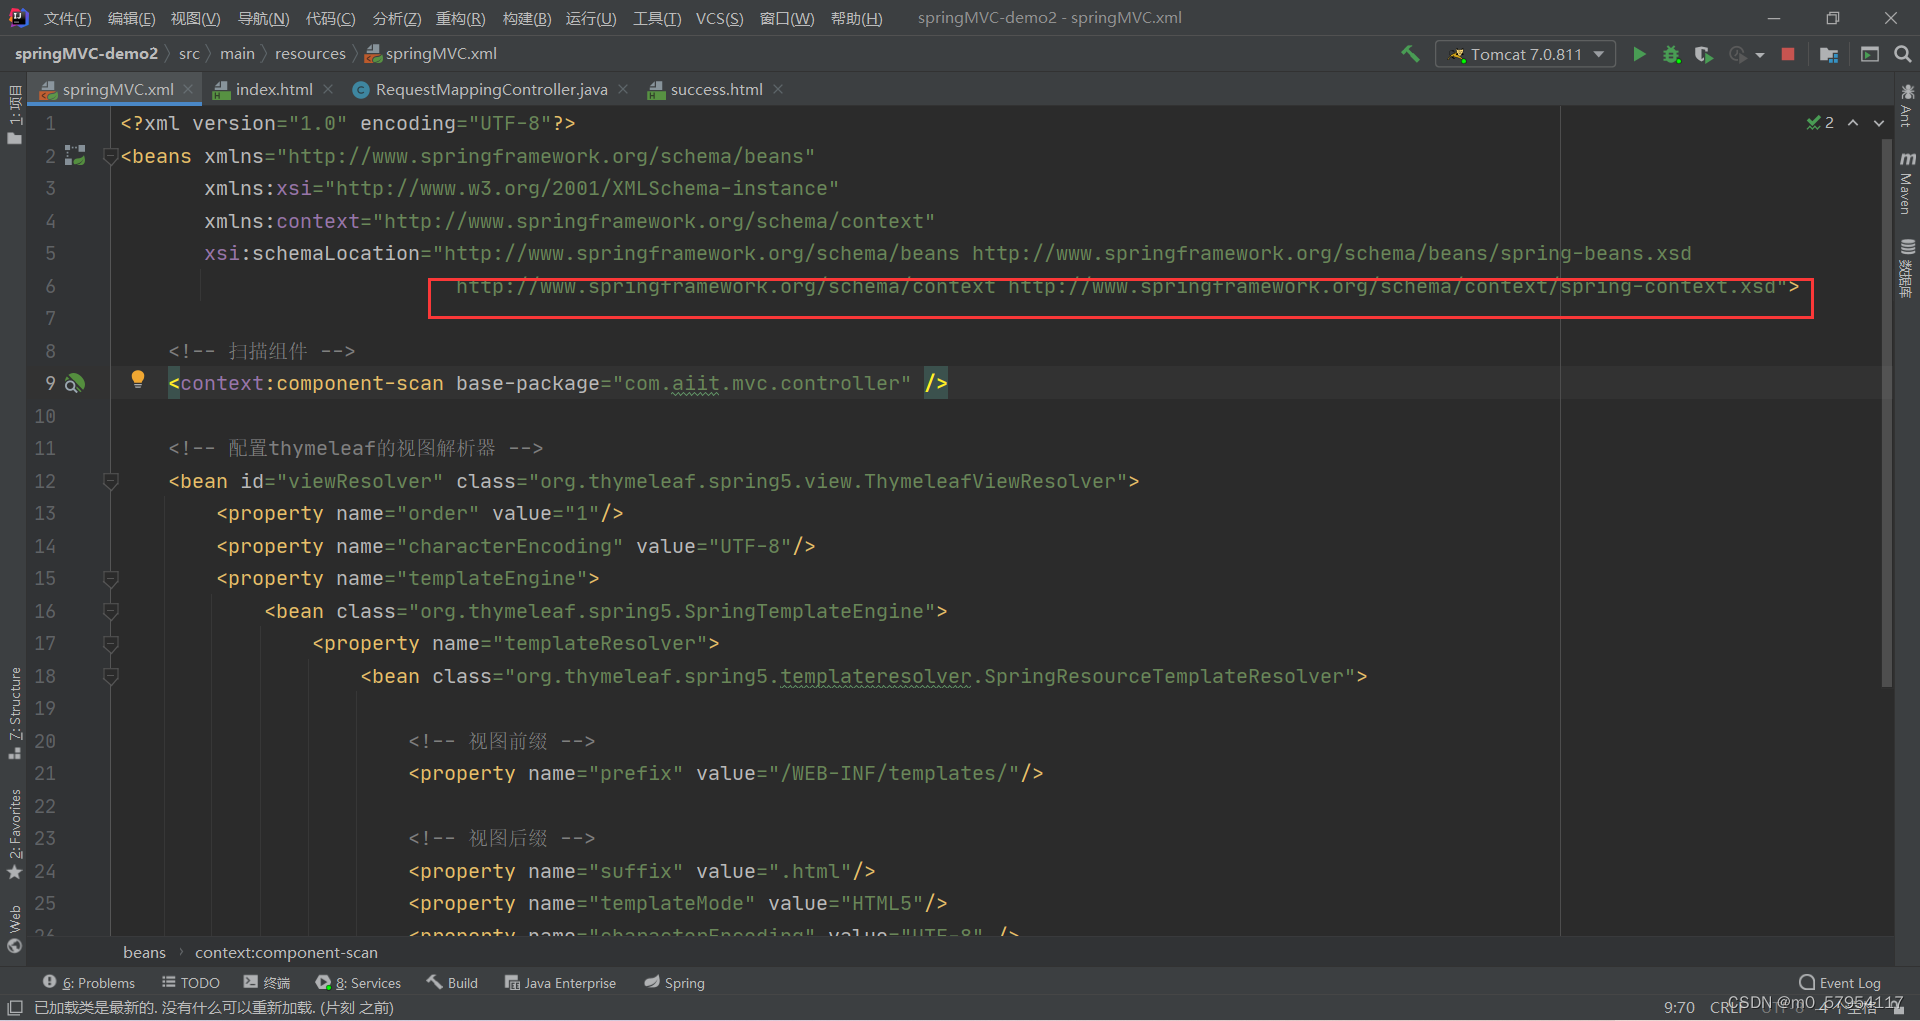Viewport: 1920px width, 1021px height.
Task: Open the 终端 terminal tool window
Action: 267,983
